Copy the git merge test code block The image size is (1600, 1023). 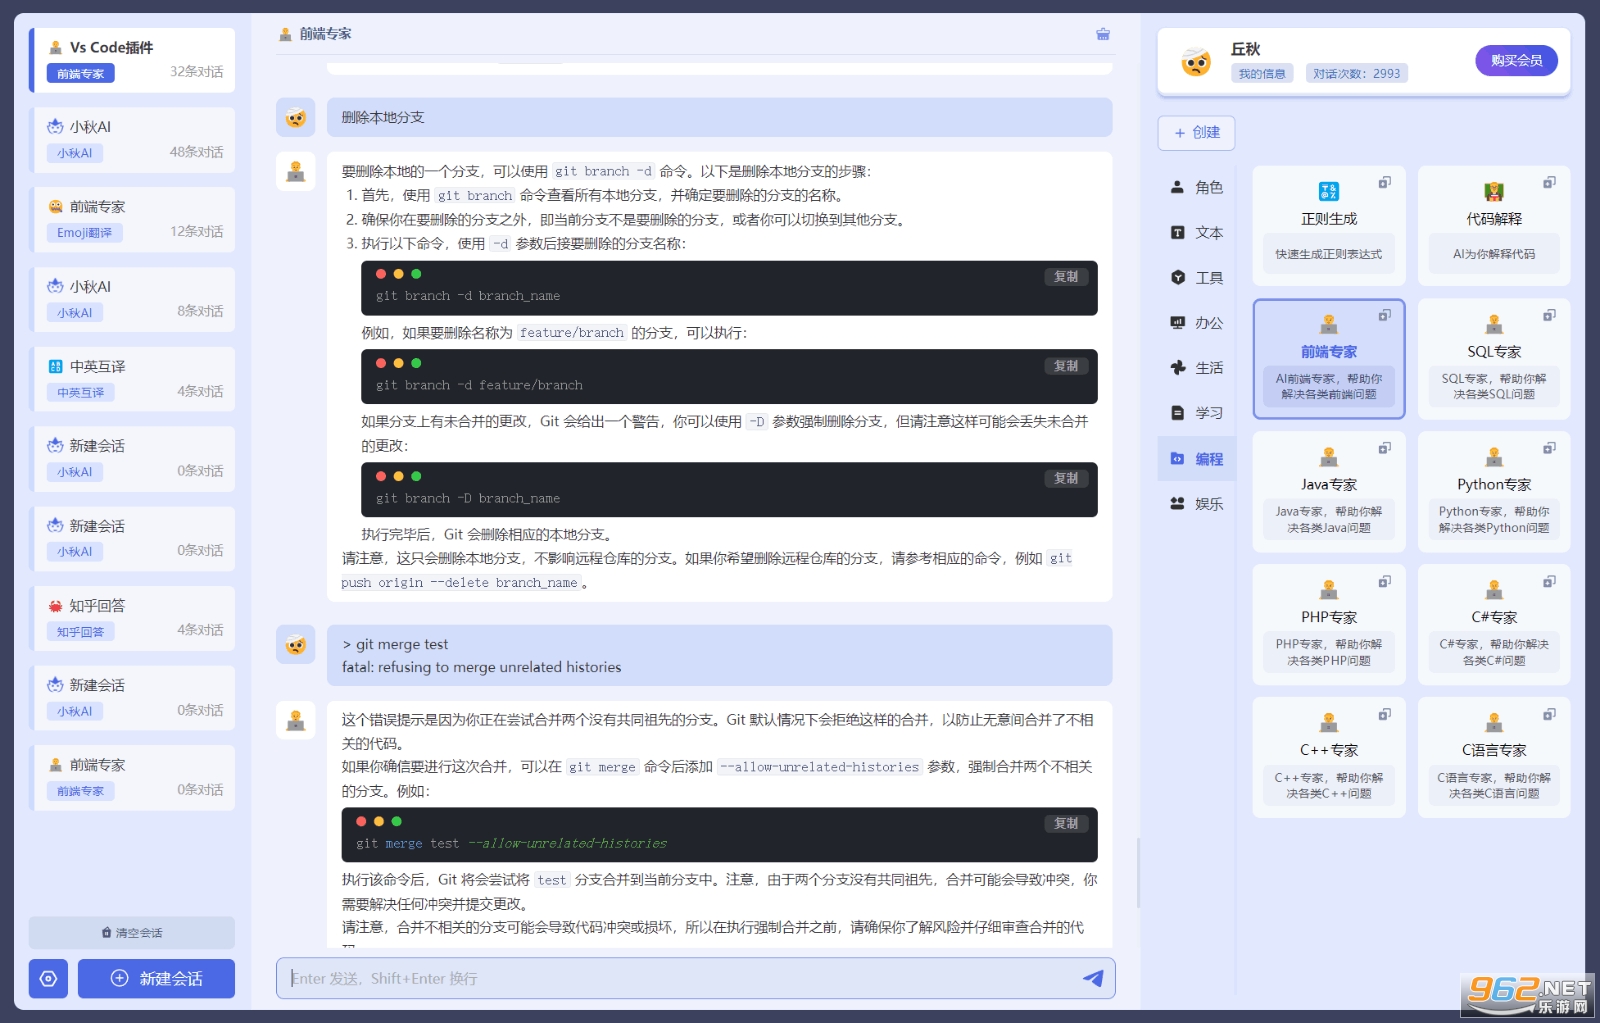tap(1066, 823)
